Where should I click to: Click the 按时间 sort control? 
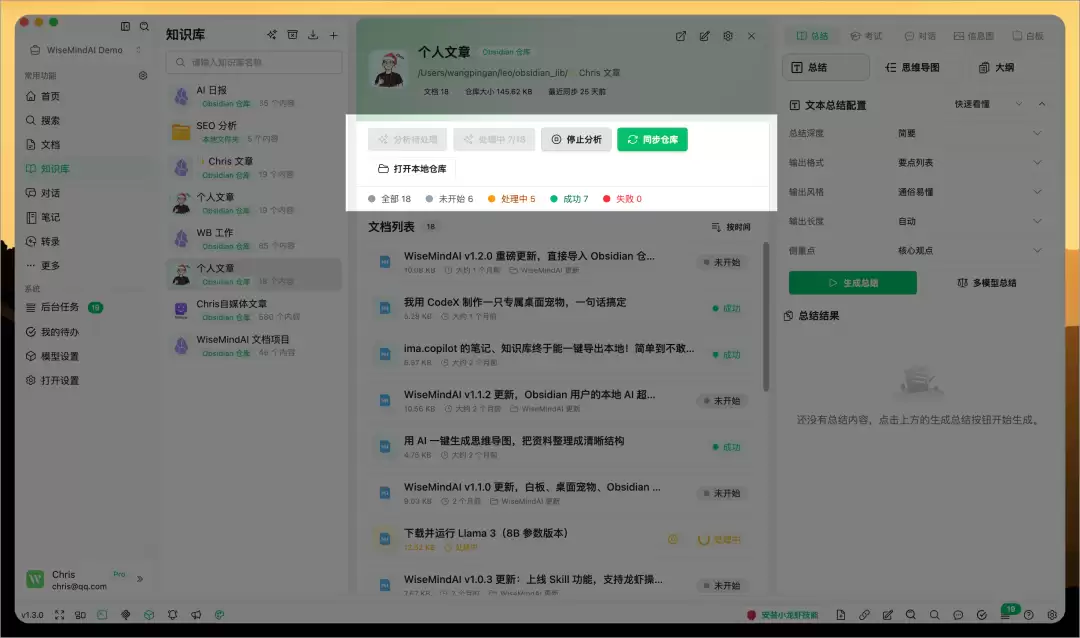(731, 227)
